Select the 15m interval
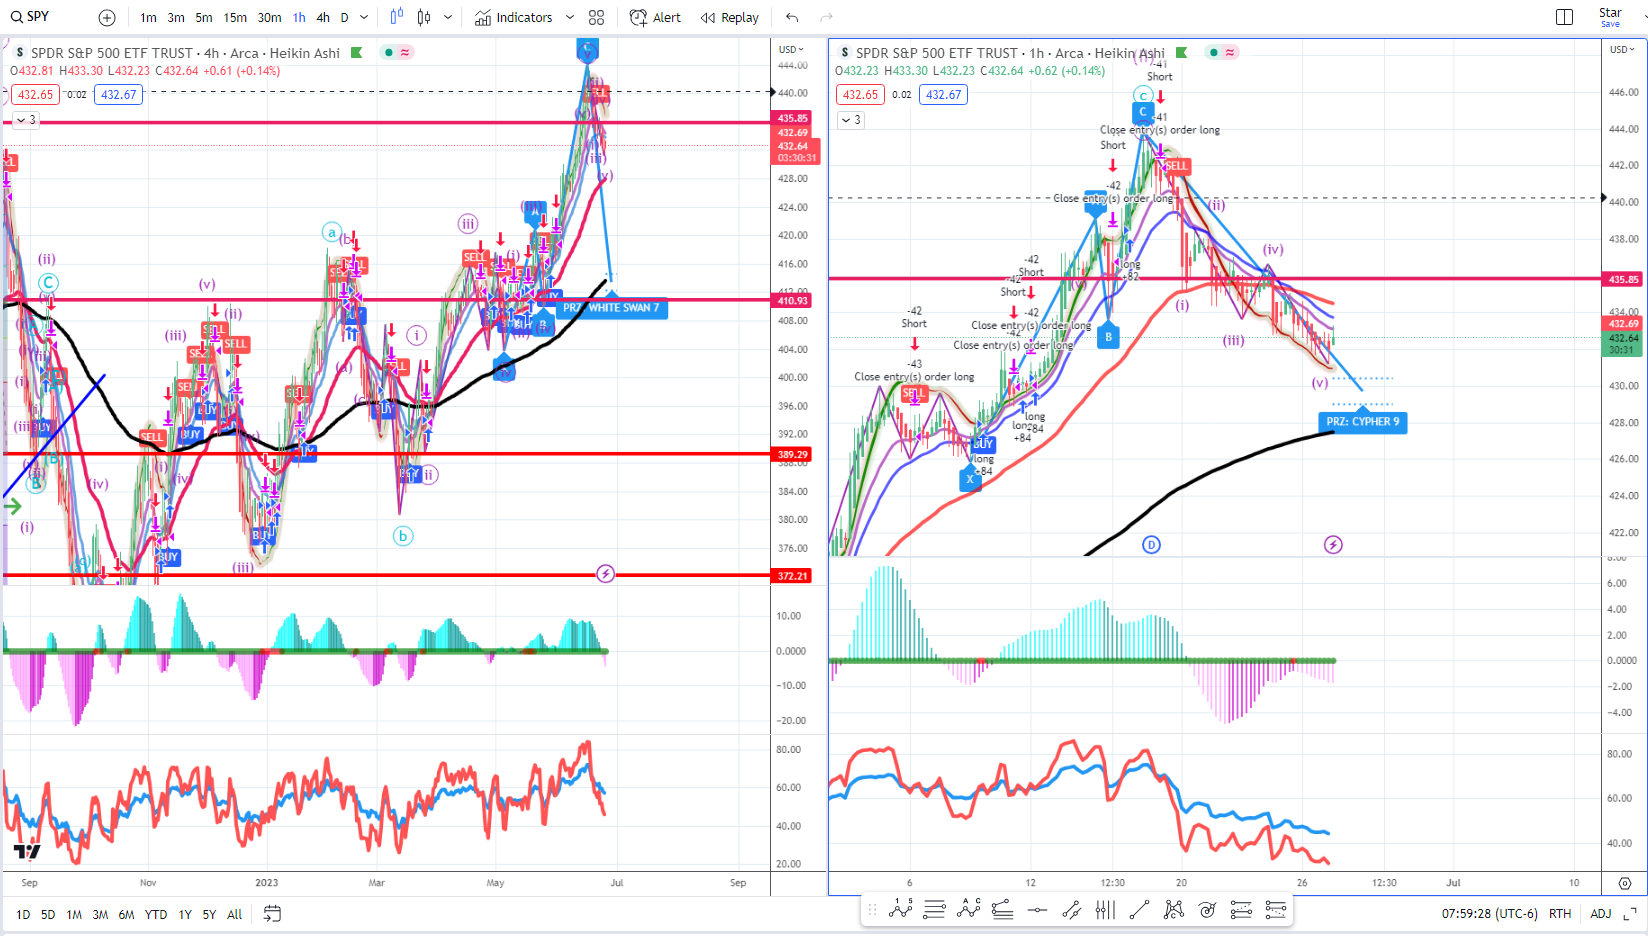The height and width of the screenshot is (936, 1648). pos(235,17)
